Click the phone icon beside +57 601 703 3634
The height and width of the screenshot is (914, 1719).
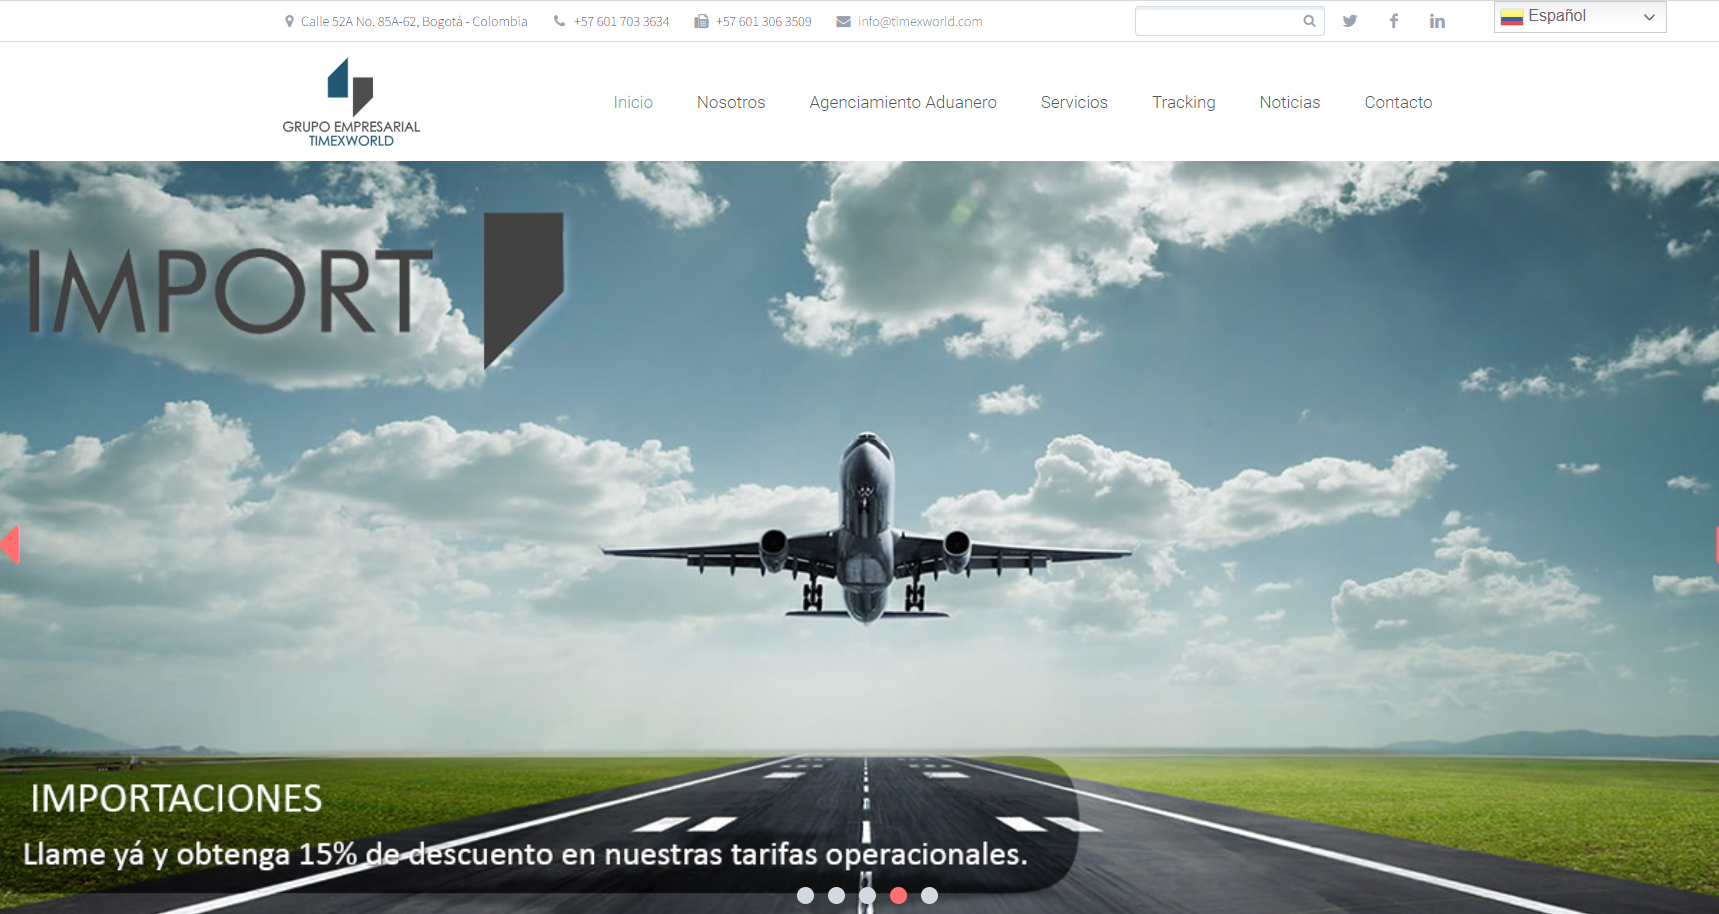click(x=560, y=20)
